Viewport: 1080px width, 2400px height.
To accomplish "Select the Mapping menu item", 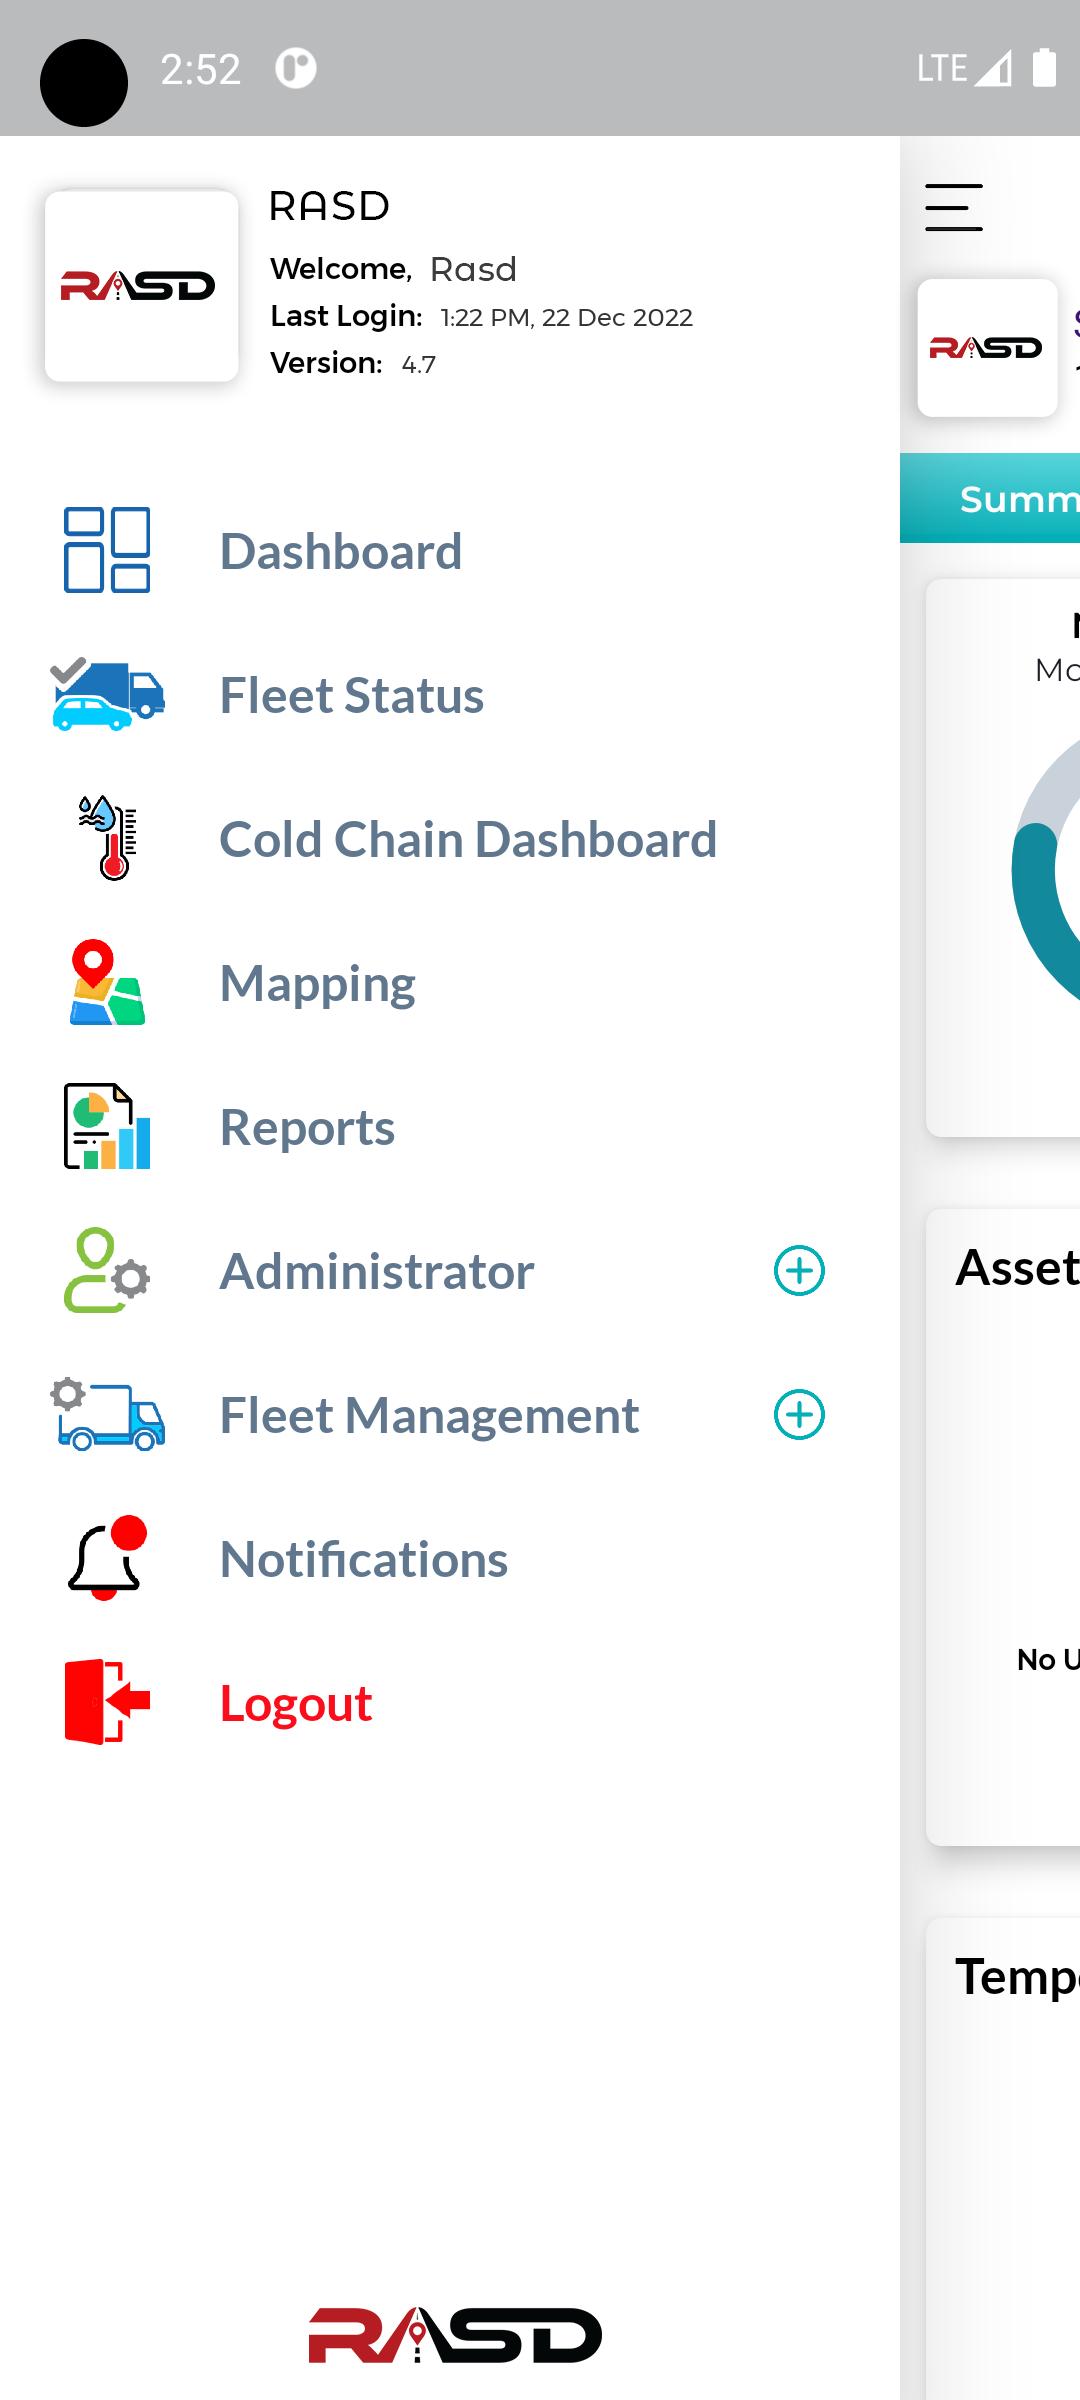I will [x=317, y=985].
